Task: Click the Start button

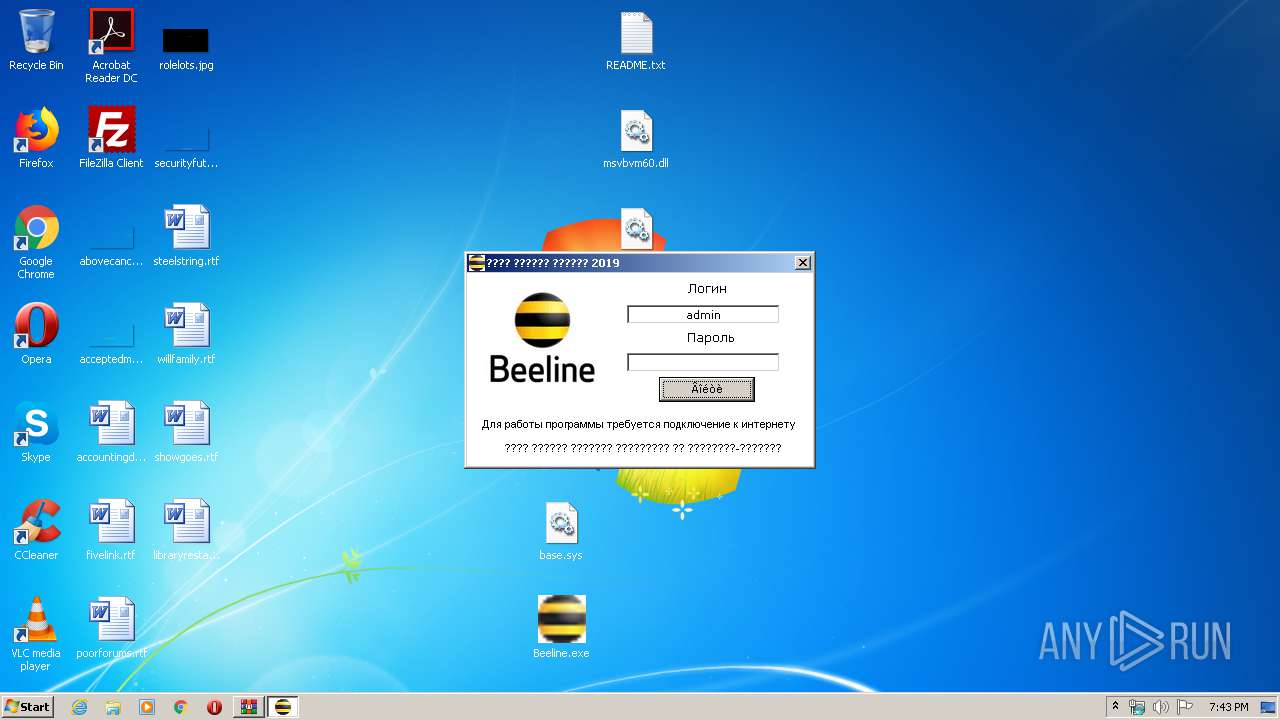Action: pos(27,707)
